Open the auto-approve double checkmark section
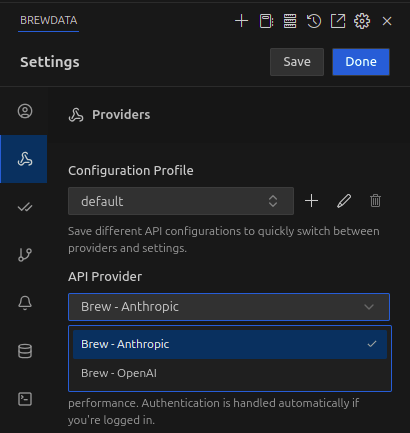The image size is (410, 433). [x=25, y=207]
